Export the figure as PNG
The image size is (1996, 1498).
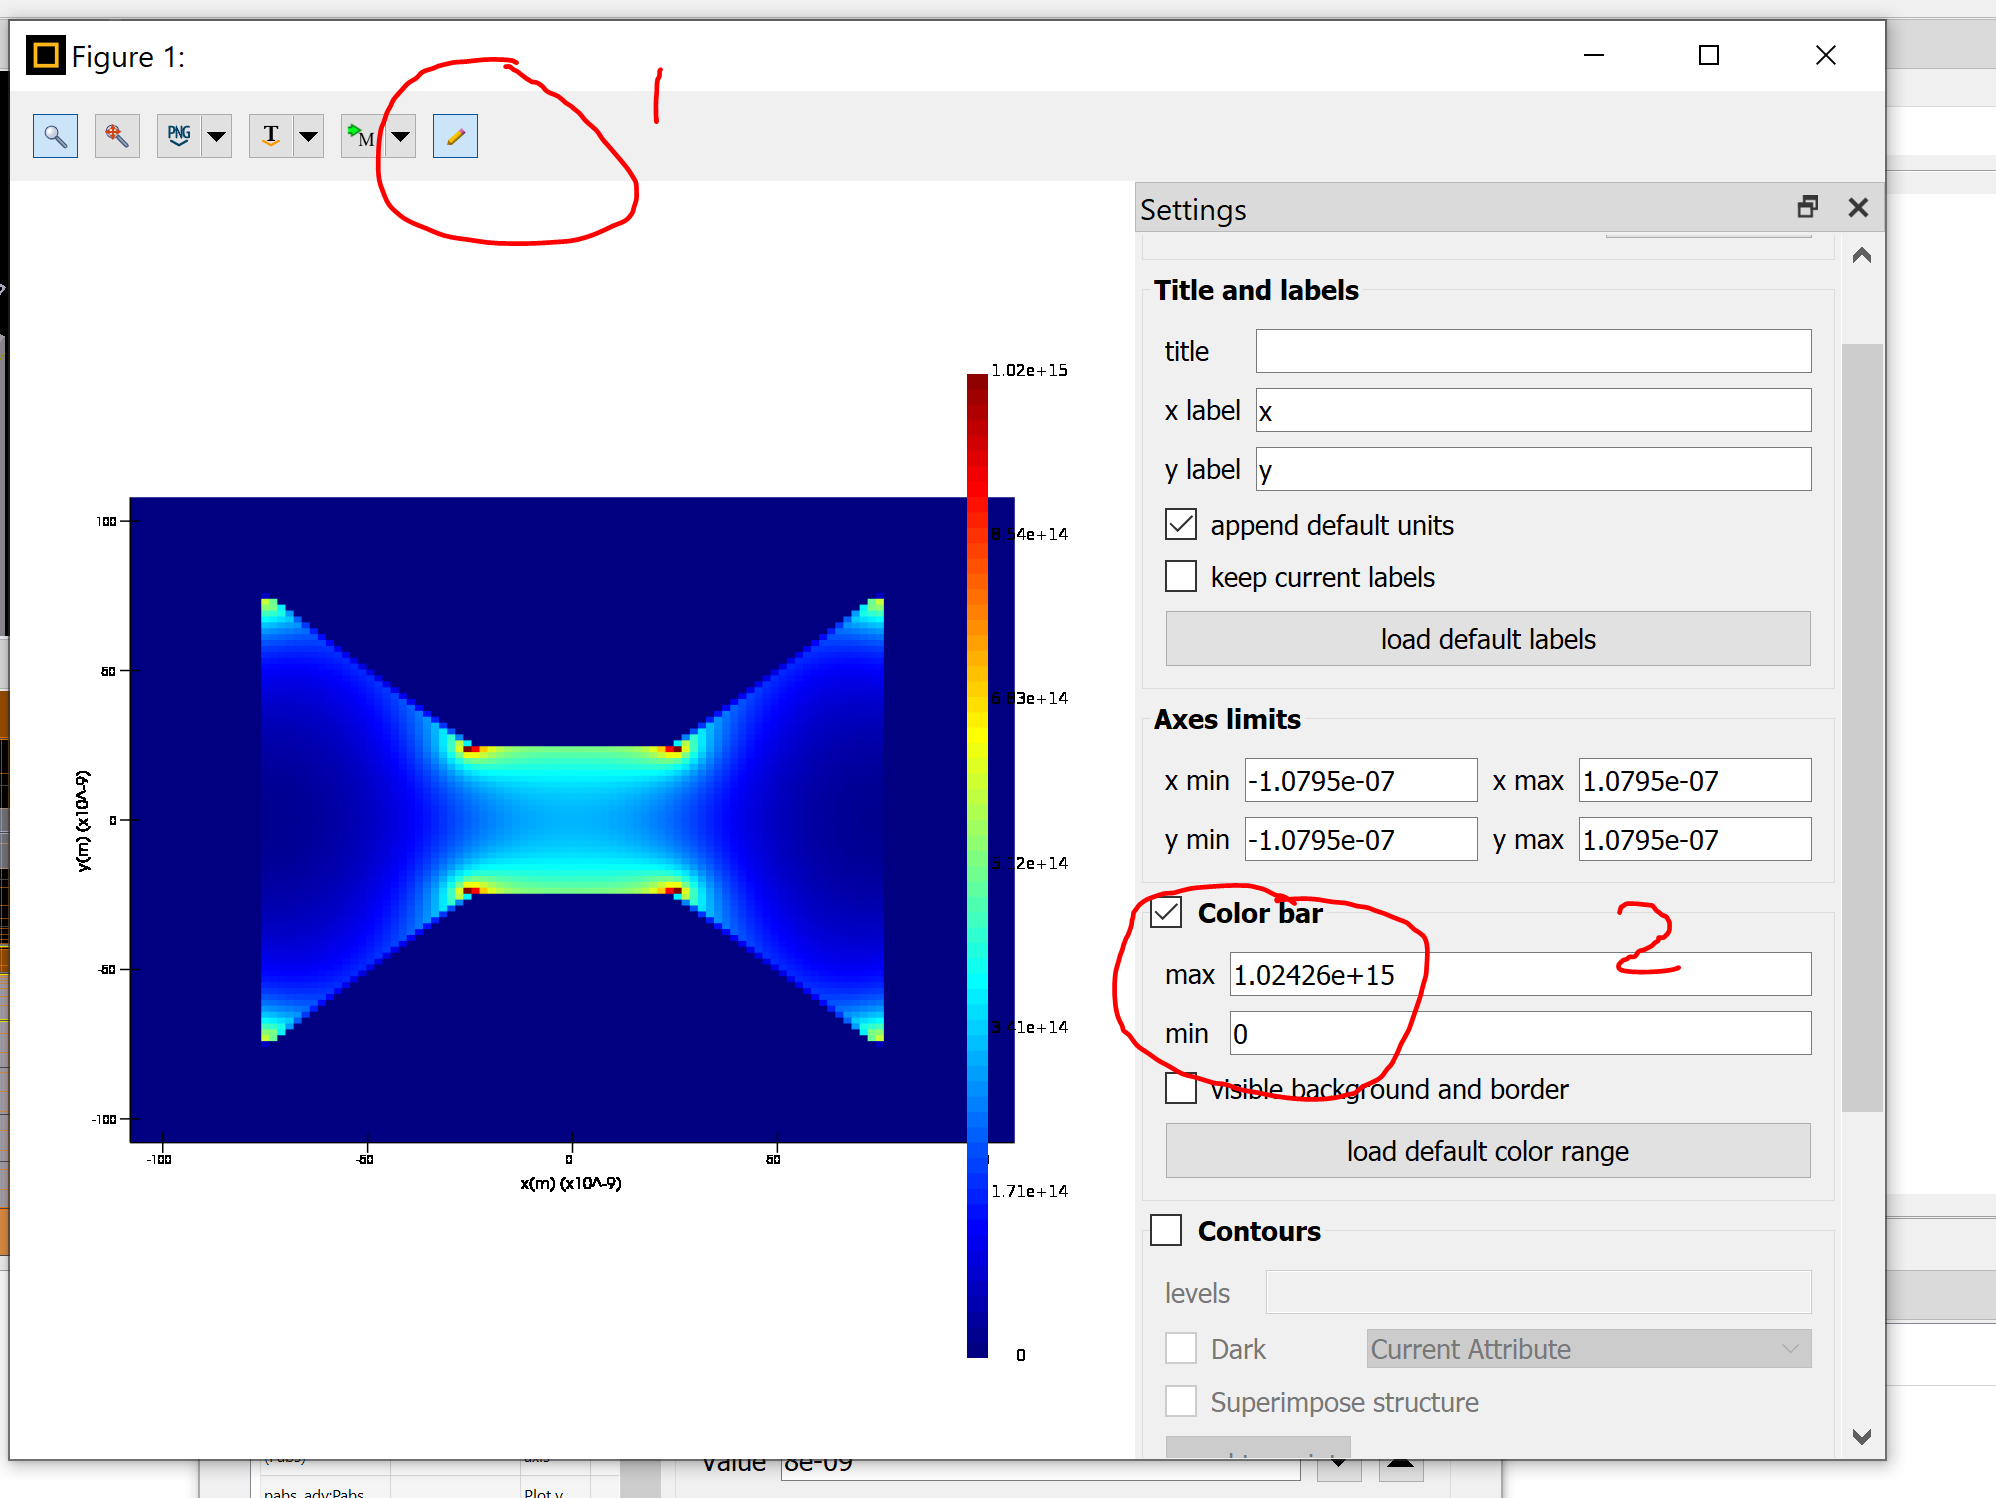(x=179, y=136)
